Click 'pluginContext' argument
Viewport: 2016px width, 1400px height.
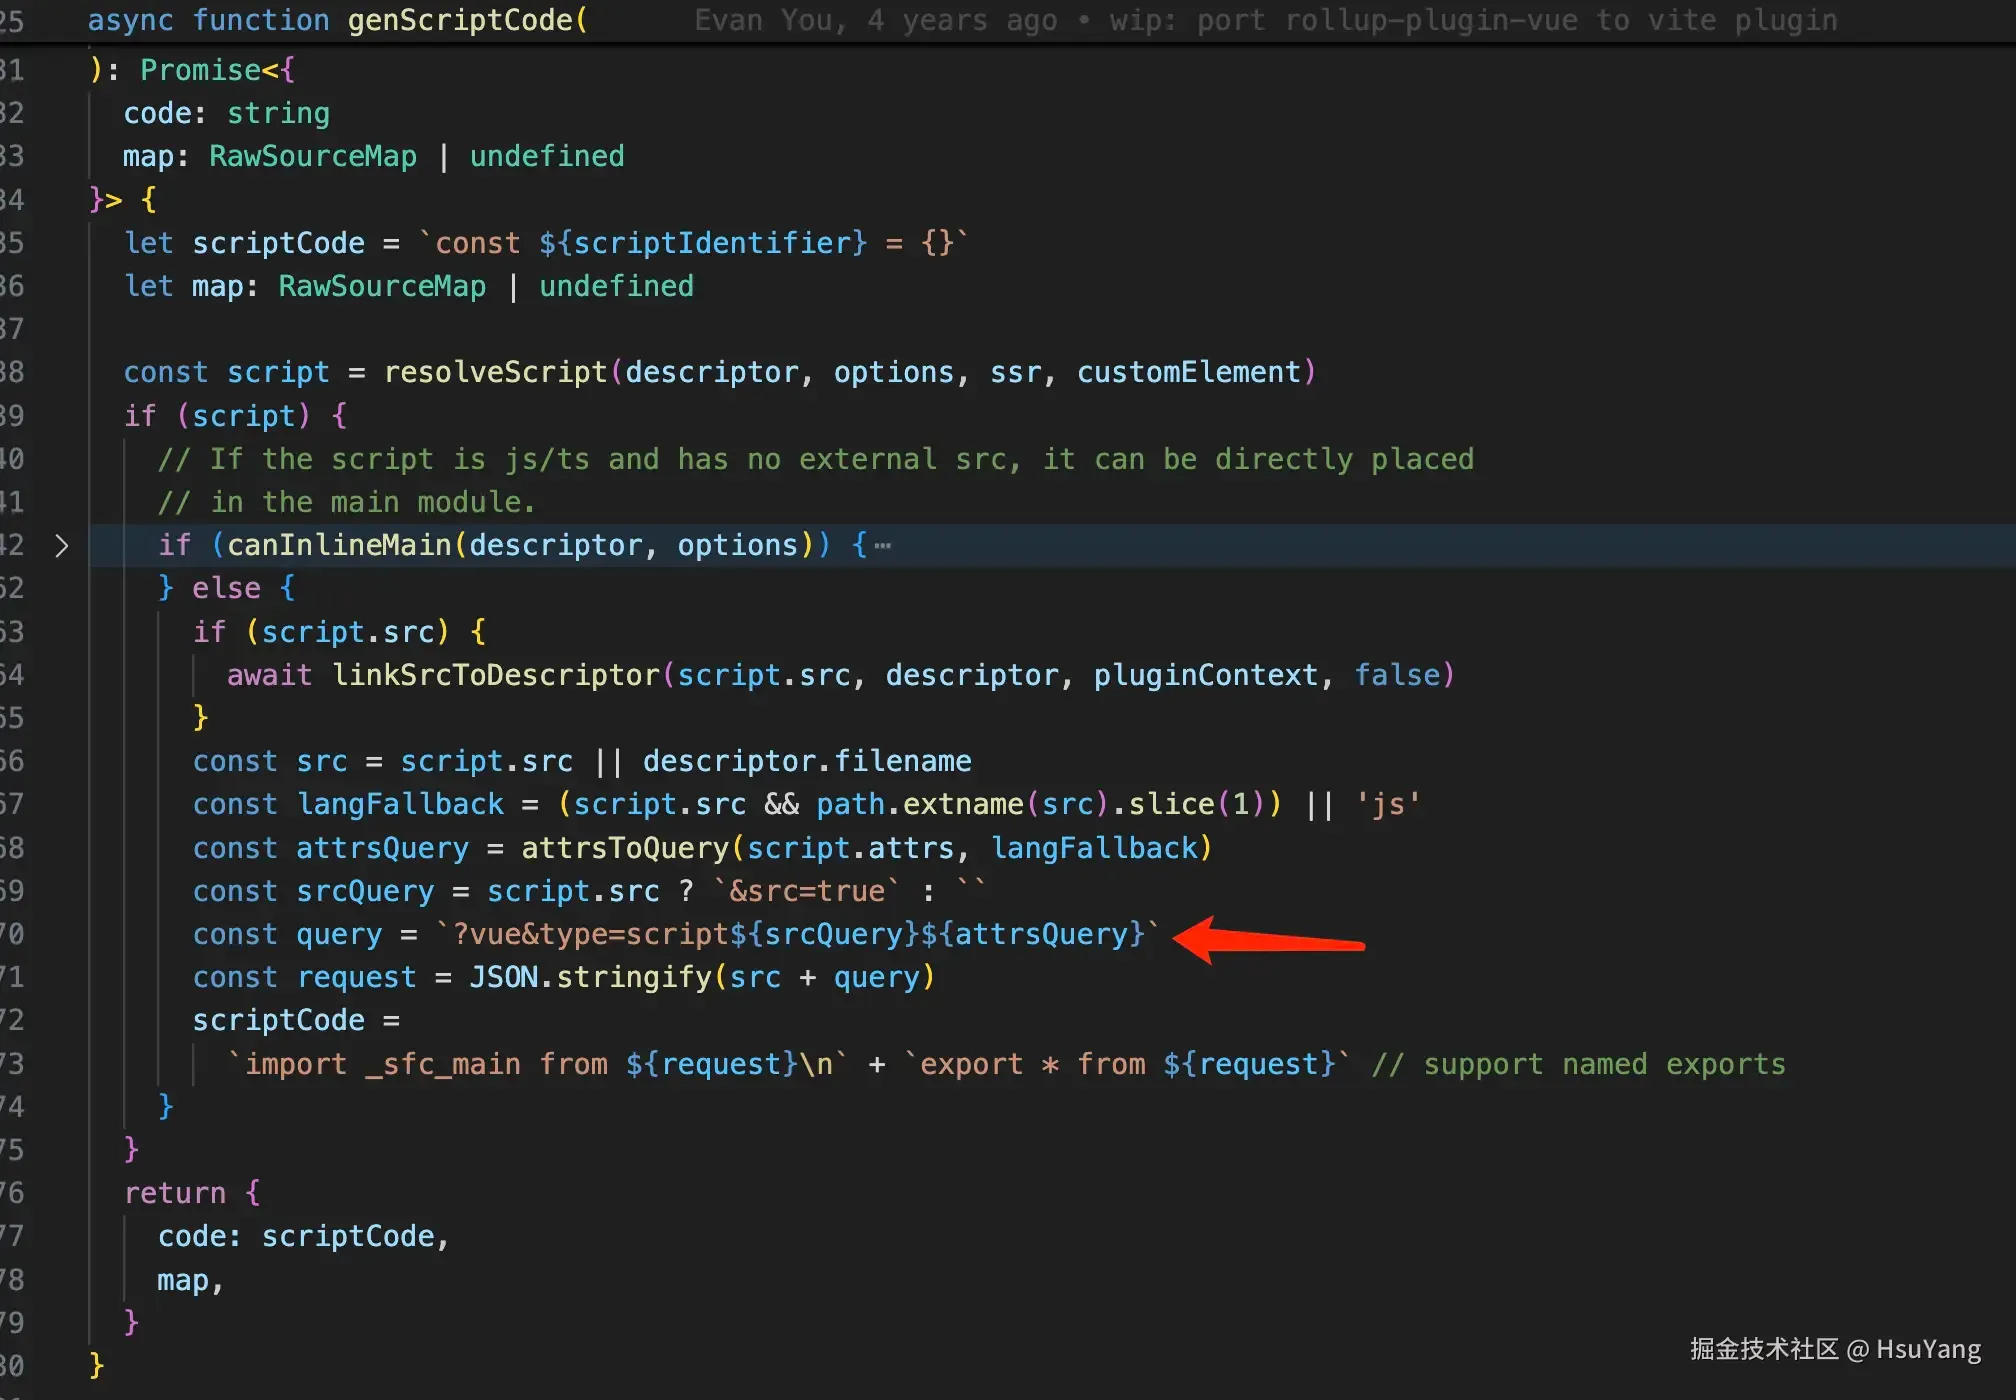pyautogui.click(x=1205, y=675)
